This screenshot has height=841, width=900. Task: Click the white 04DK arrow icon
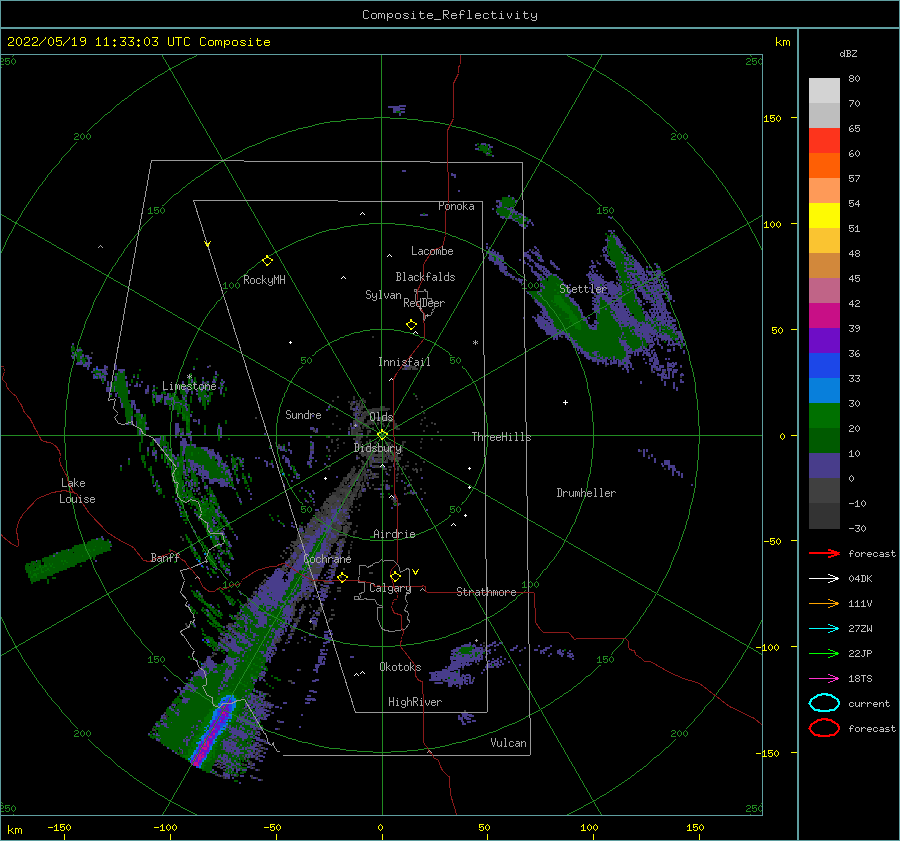(824, 578)
